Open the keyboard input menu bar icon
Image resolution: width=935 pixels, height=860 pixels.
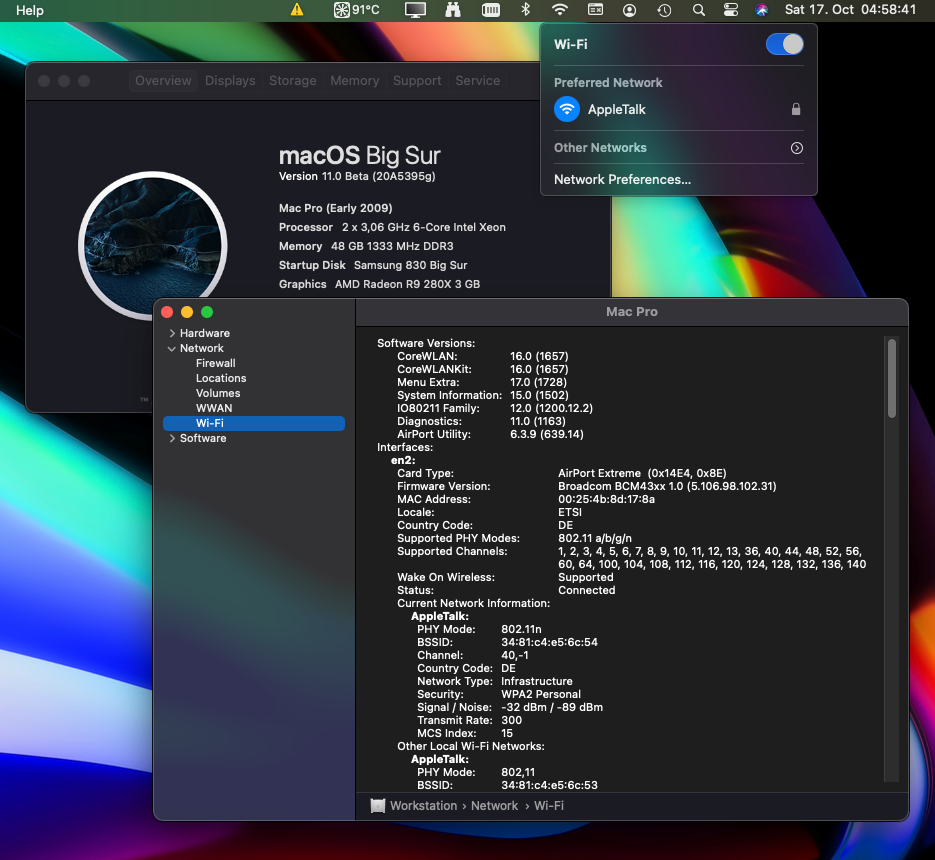pyautogui.click(x=595, y=10)
